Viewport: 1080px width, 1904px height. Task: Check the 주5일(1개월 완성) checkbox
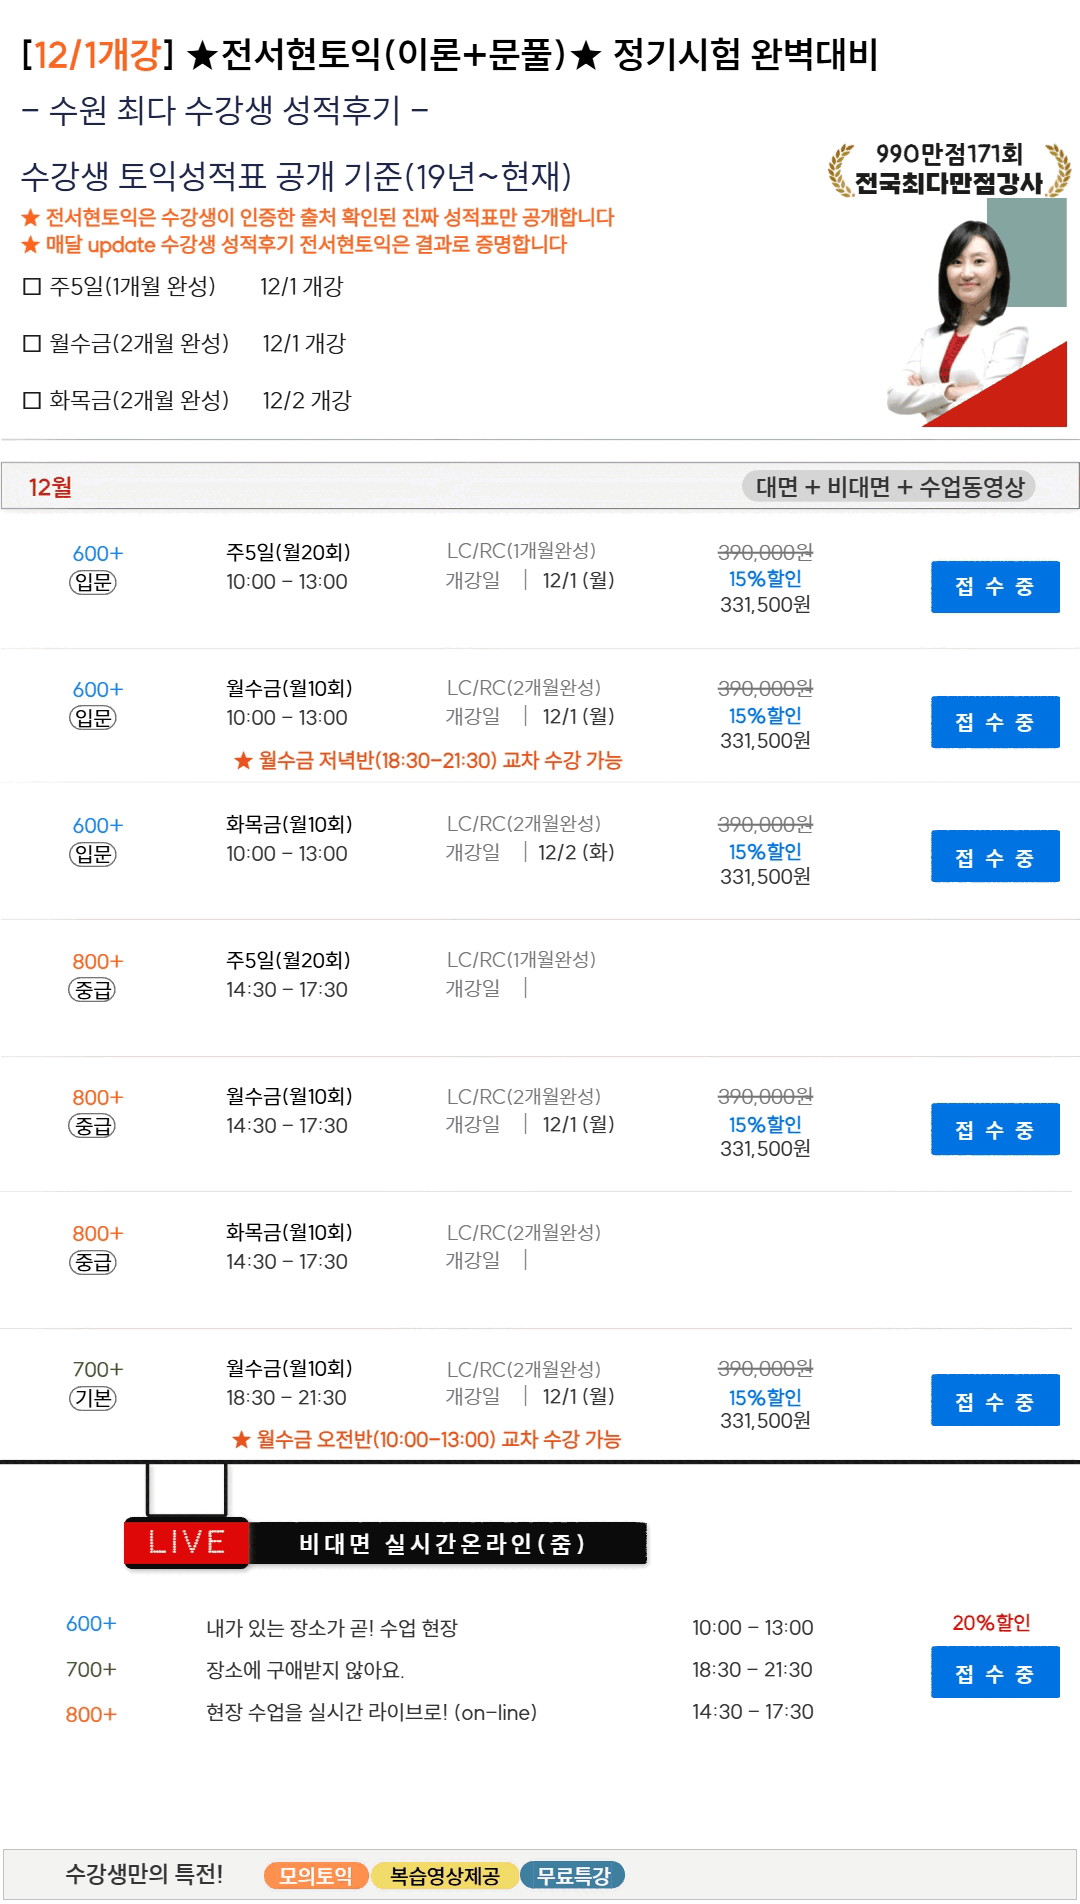click(32, 287)
